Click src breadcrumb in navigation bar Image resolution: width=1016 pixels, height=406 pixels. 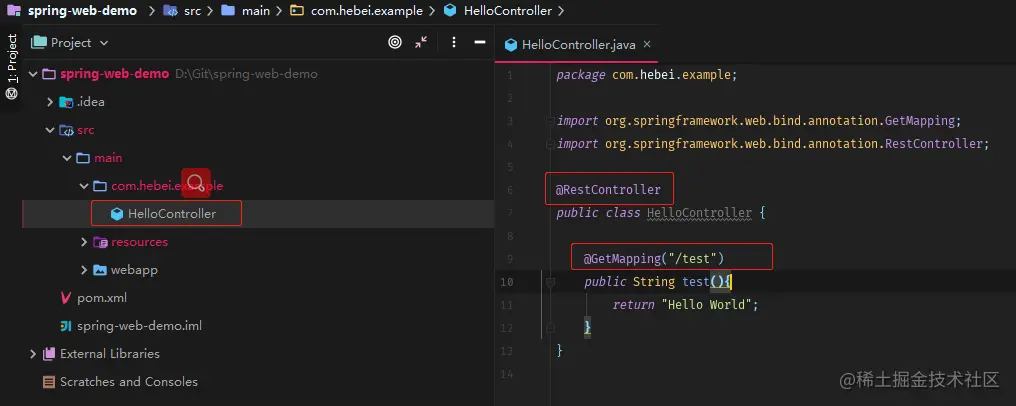(x=191, y=11)
